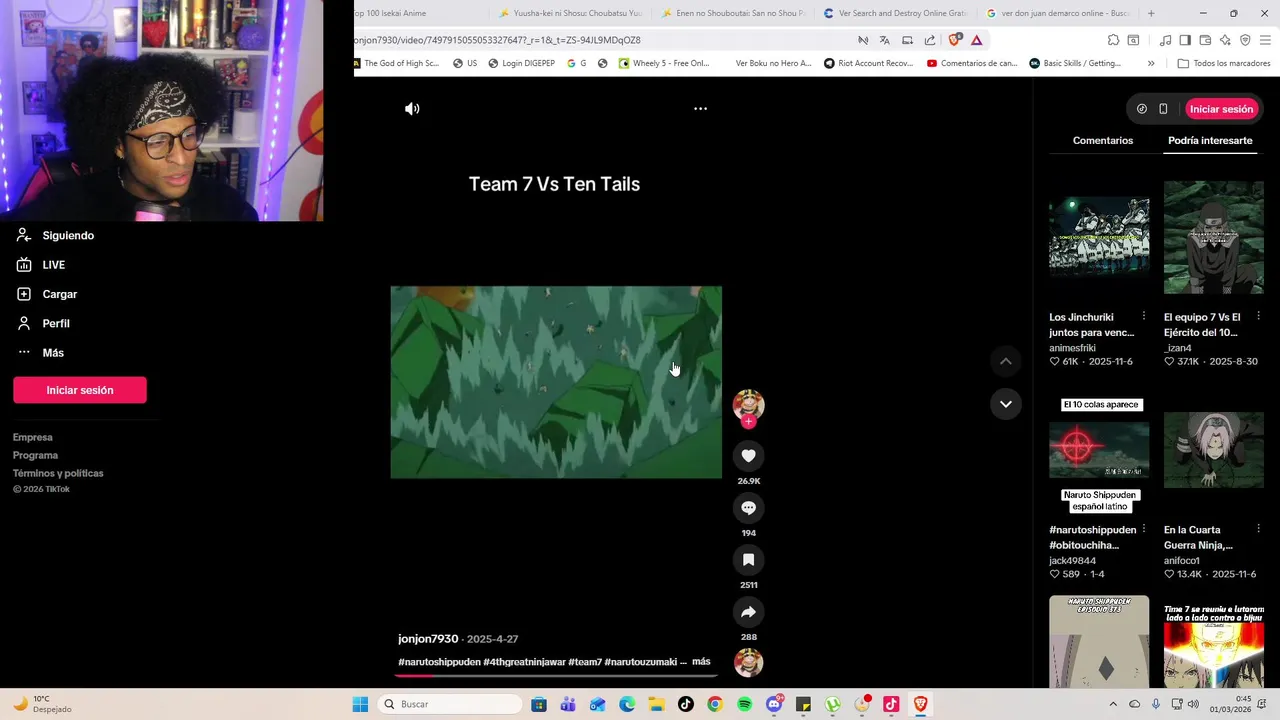Screen dimensions: 1280x720
Task: Click the Siguiendo sidebar icon
Action: point(24,235)
